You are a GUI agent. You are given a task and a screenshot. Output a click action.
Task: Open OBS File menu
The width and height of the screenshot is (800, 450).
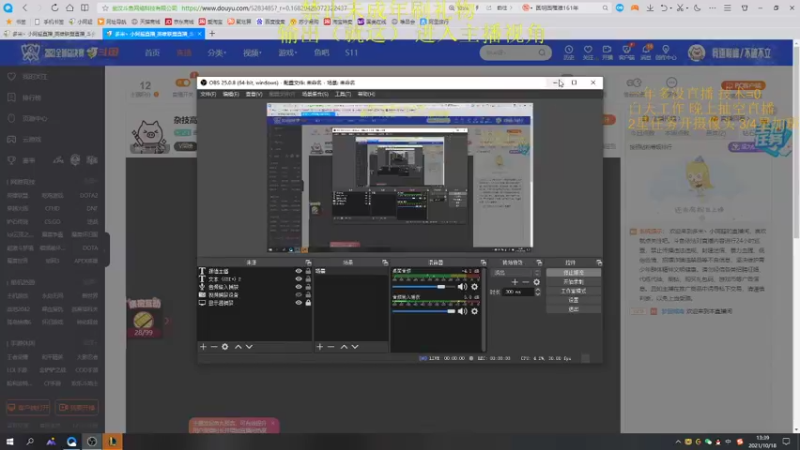tap(208, 94)
